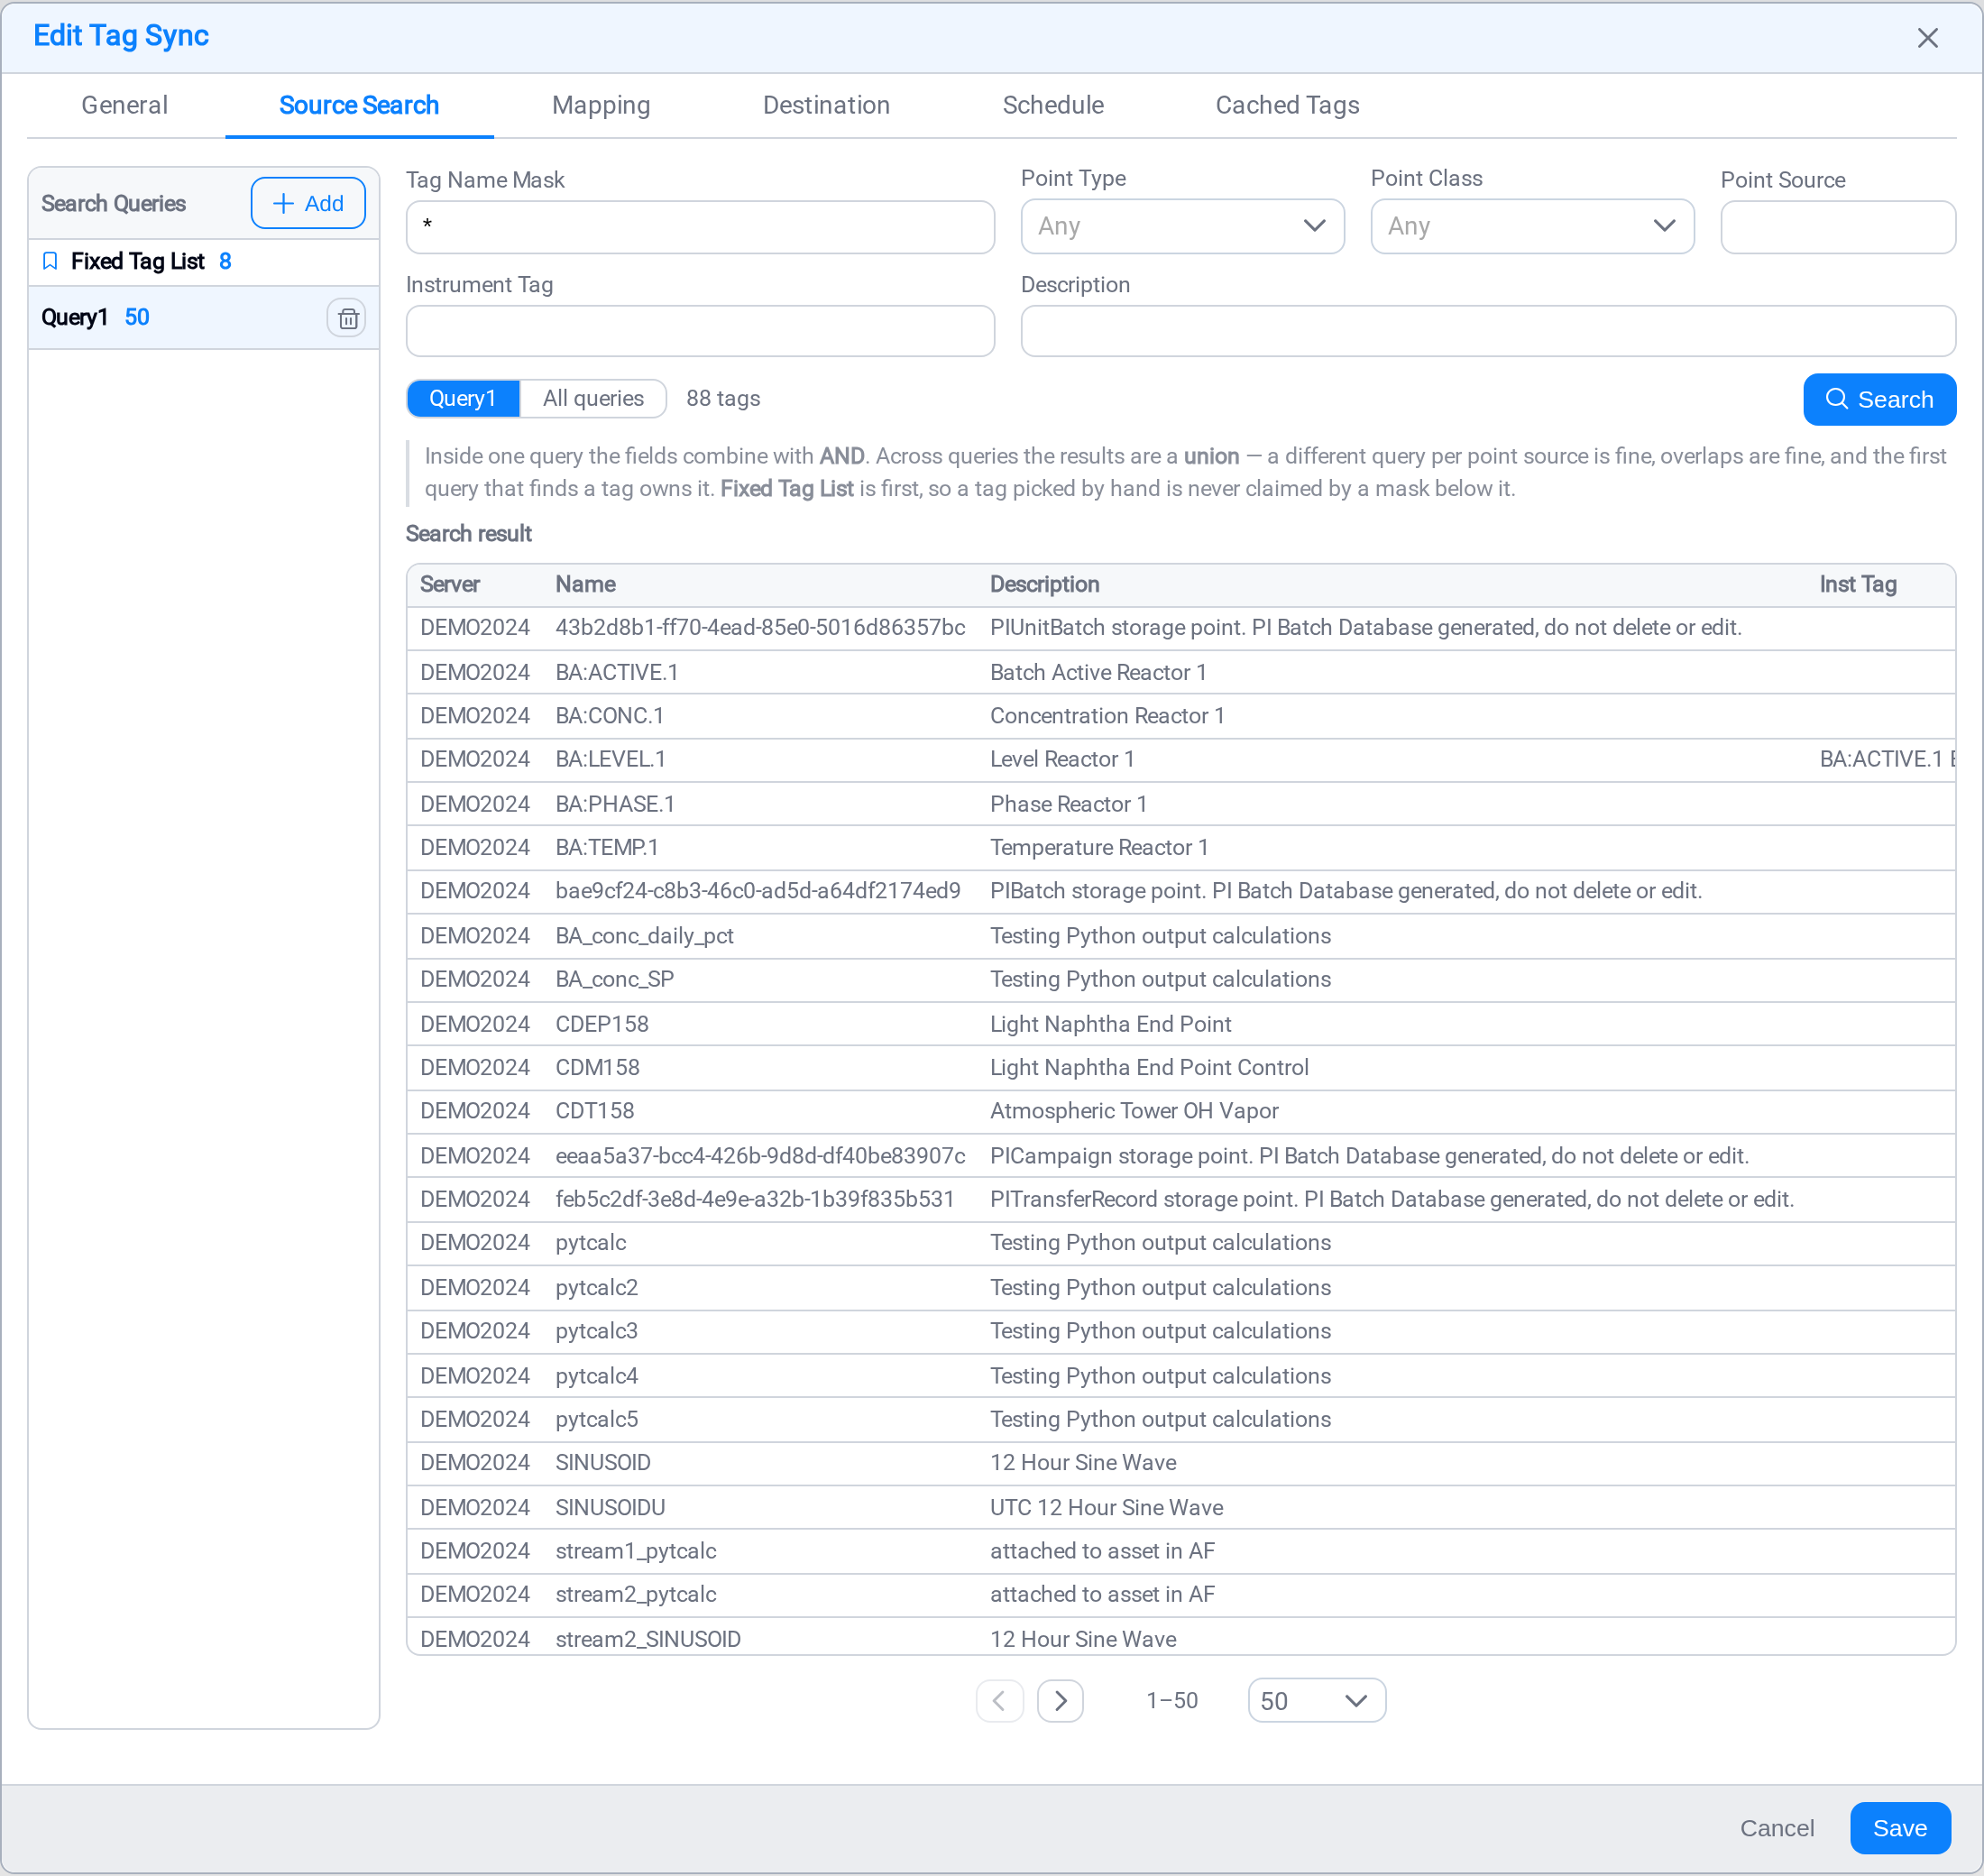This screenshot has height=1876, width=1984.
Task: Delete Query1 with the trash icon
Action: [346, 318]
